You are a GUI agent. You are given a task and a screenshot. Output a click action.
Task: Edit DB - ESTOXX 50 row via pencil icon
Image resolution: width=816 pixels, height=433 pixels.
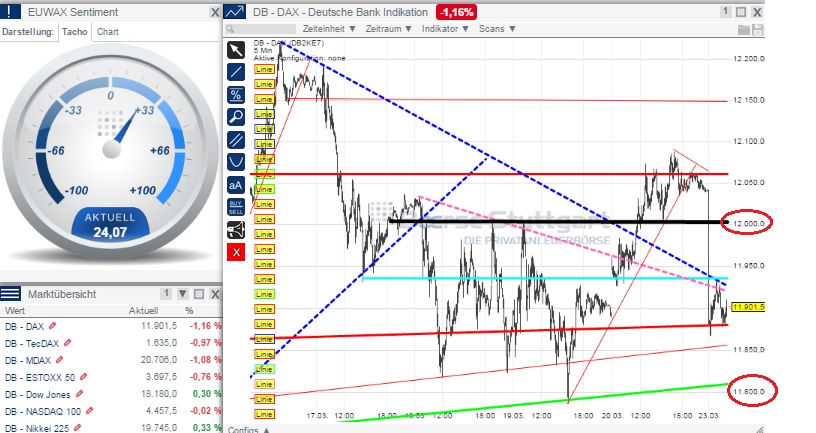(83, 377)
